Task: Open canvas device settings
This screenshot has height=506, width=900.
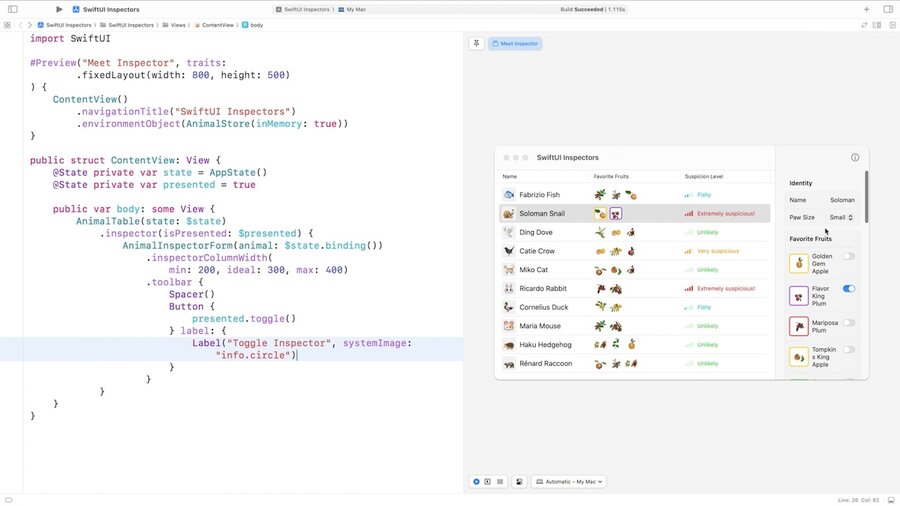Action: coord(519,482)
